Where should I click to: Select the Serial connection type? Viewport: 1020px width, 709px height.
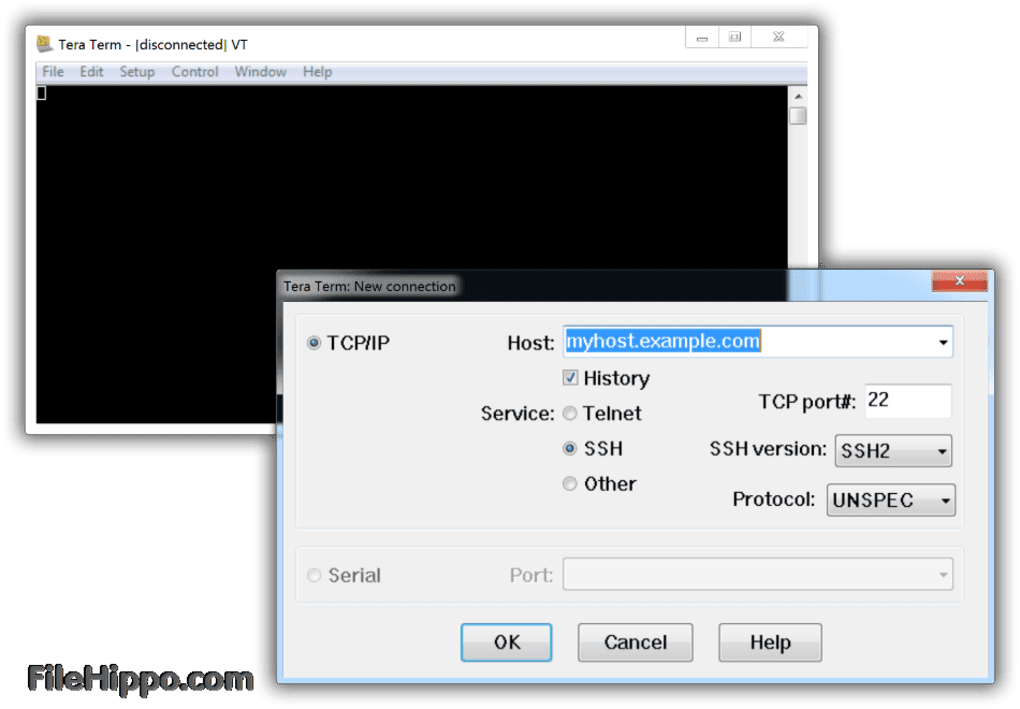pyautogui.click(x=313, y=575)
